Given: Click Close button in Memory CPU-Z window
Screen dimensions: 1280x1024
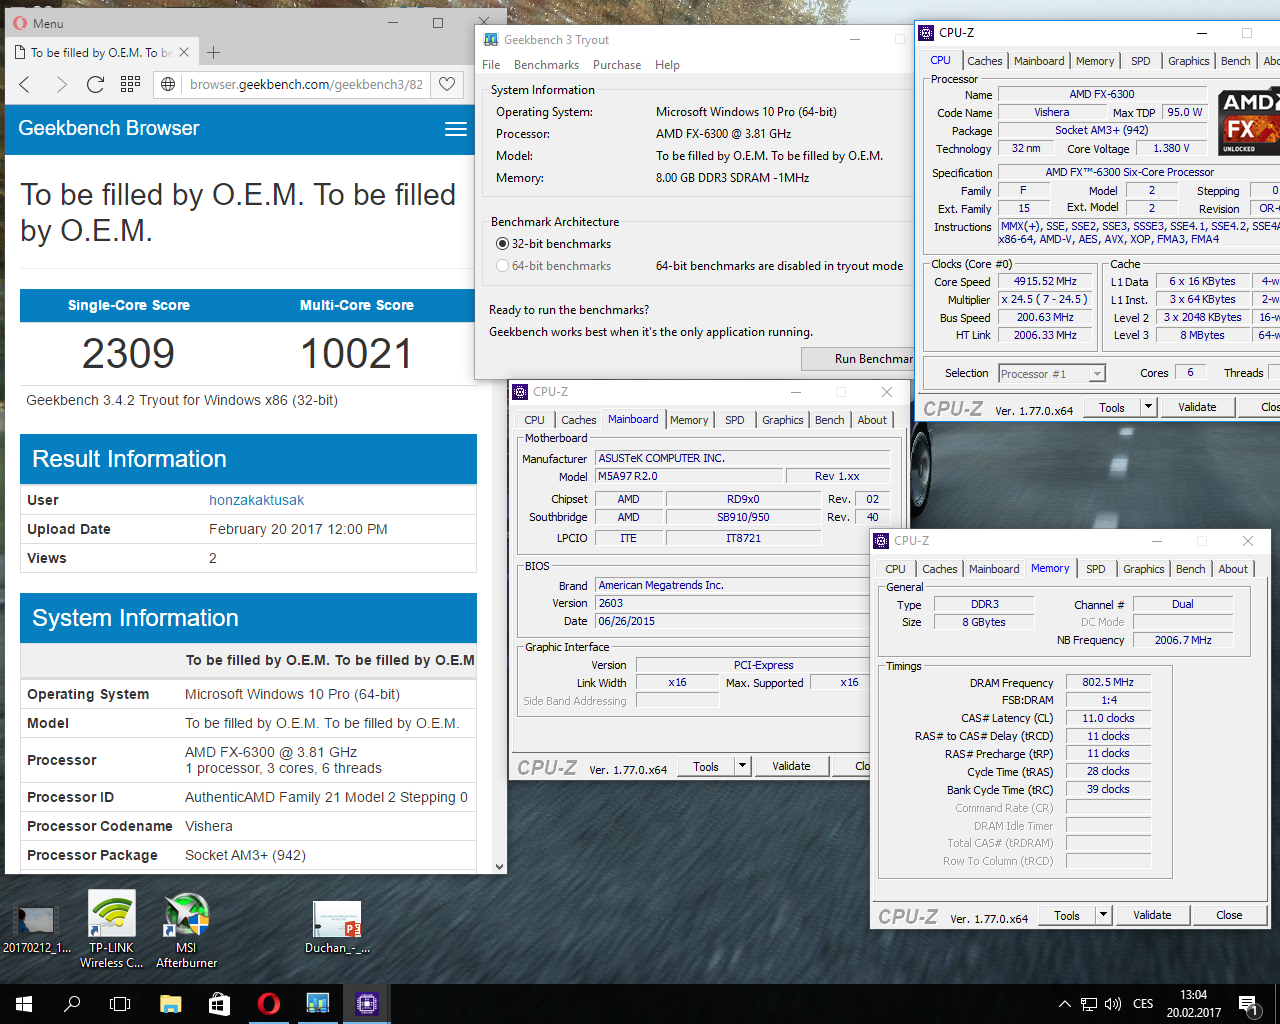Looking at the screenshot, I should pyautogui.click(x=1229, y=915).
